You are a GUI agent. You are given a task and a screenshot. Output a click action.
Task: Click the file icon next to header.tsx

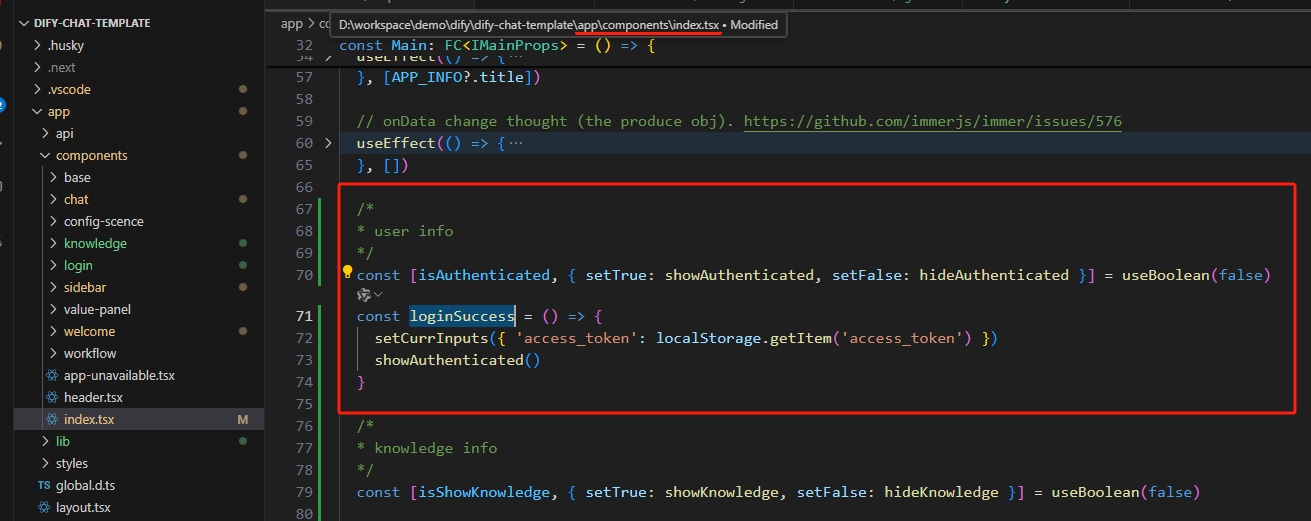click(53, 398)
